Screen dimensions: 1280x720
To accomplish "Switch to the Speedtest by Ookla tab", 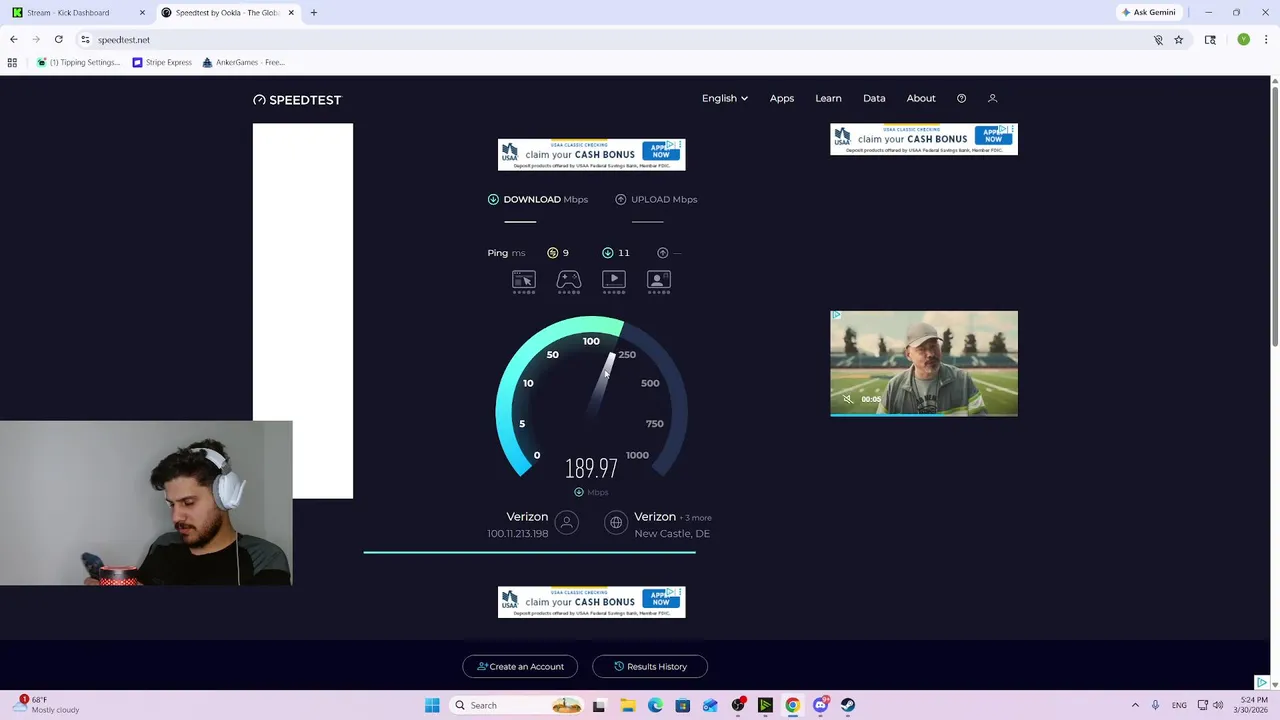I will click(x=227, y=13).
